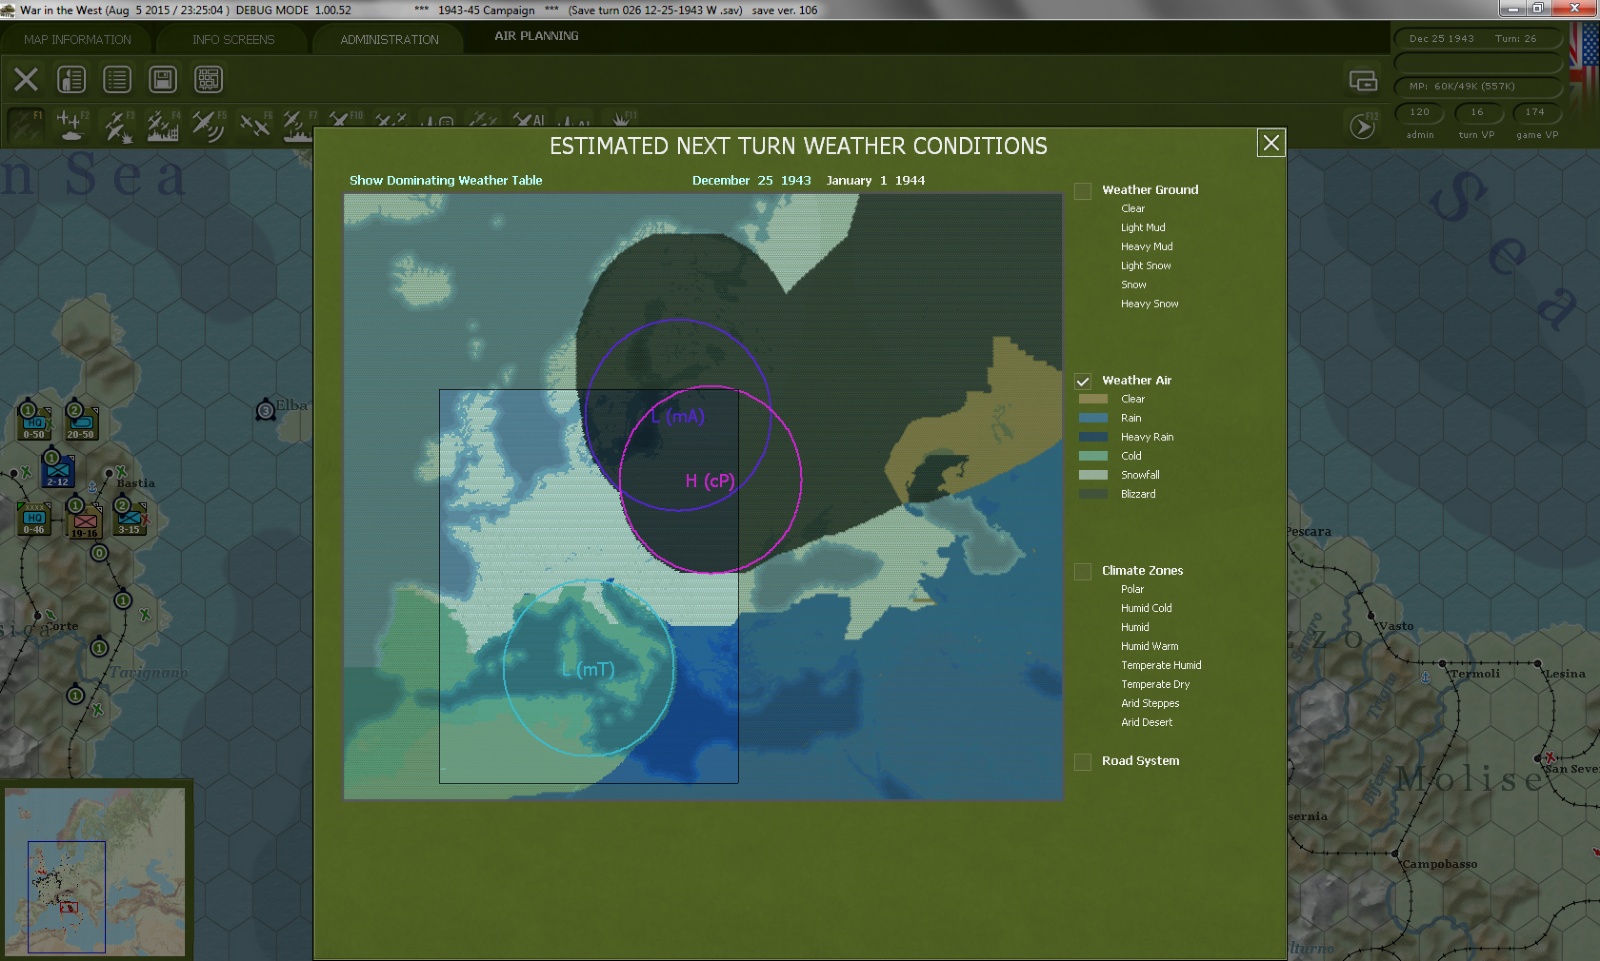Click the overlapping windows icon at top right

pyautogui.click(x=1362, y=81)
